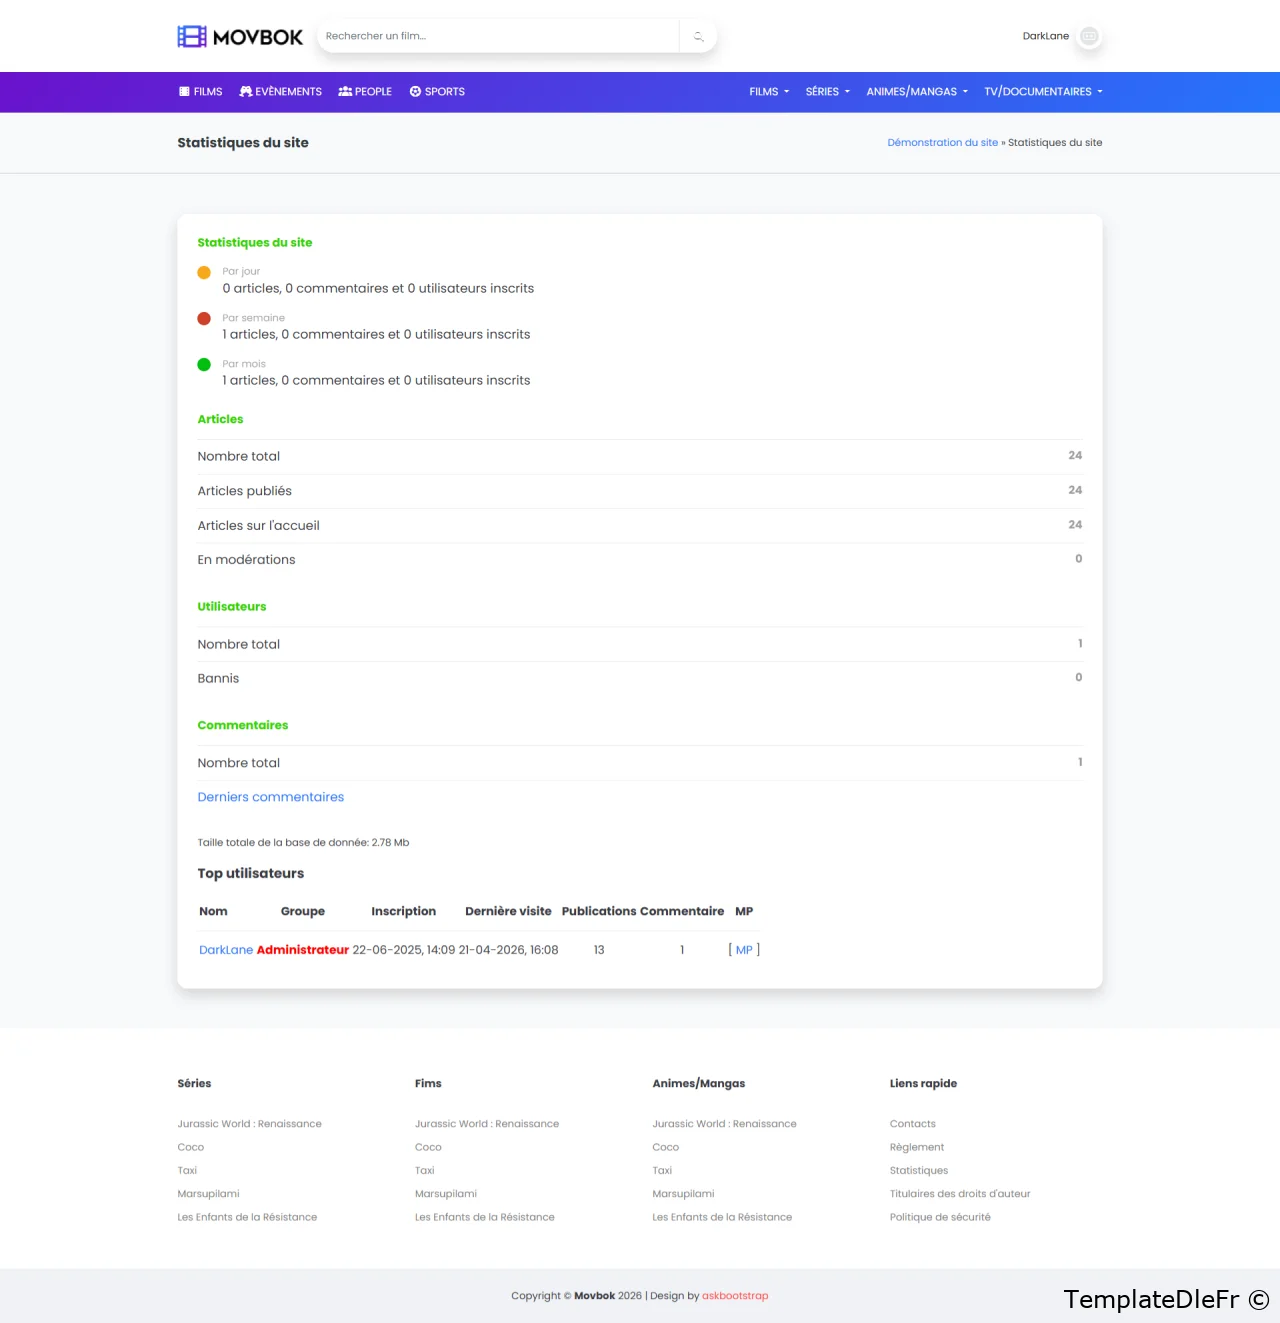1280x1323 pixels.
Task: Expand the Séries dropdown menu
Action: (827, 92)
